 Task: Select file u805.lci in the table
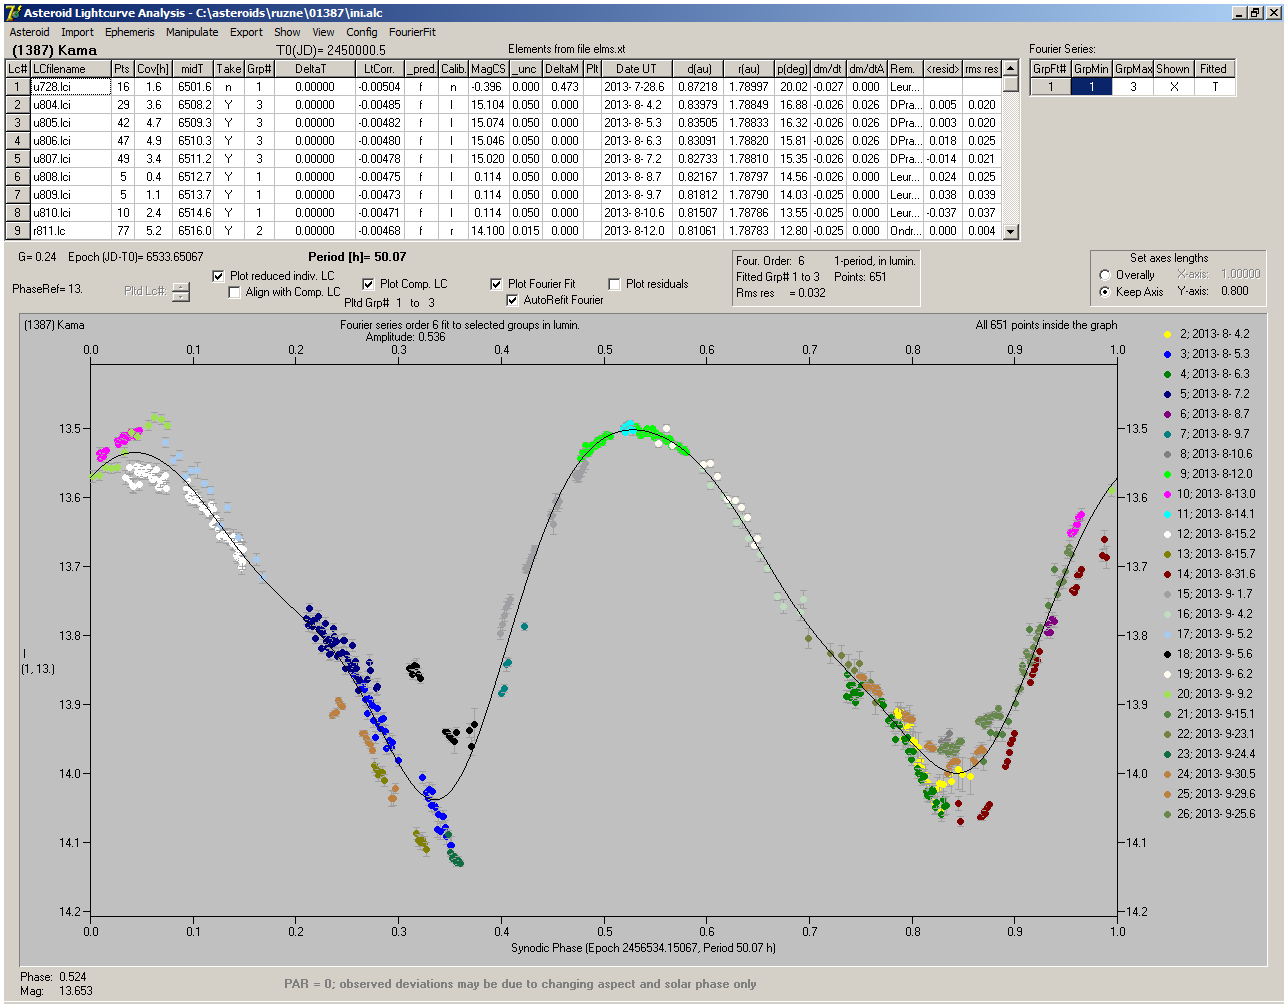(70, 123)
